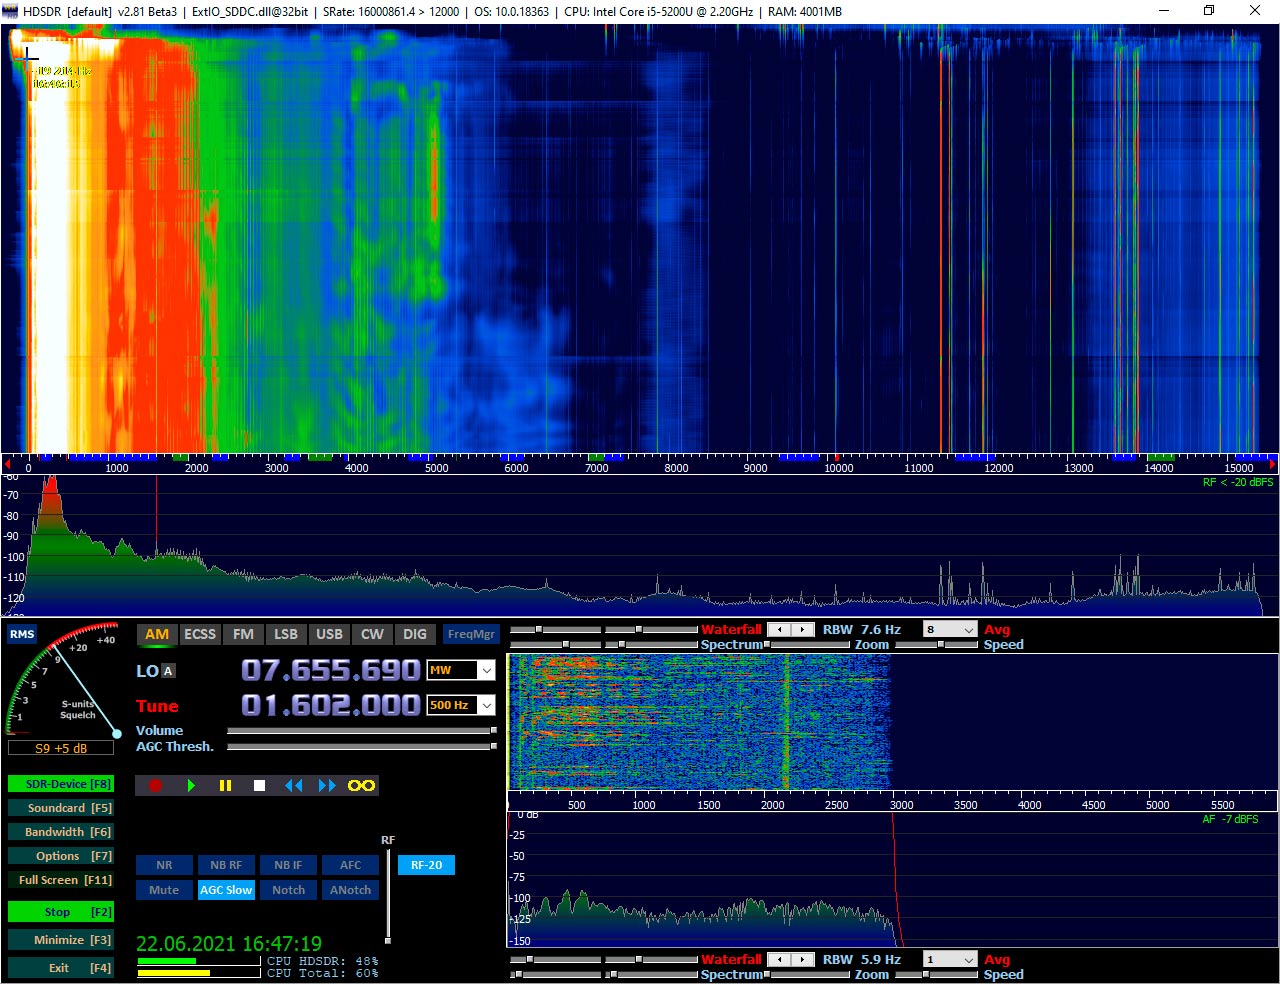The height and width of the screenshot is (984, 1280).
Task: Toggle the NB RF noise blanker
Action: tap(226, 865)
